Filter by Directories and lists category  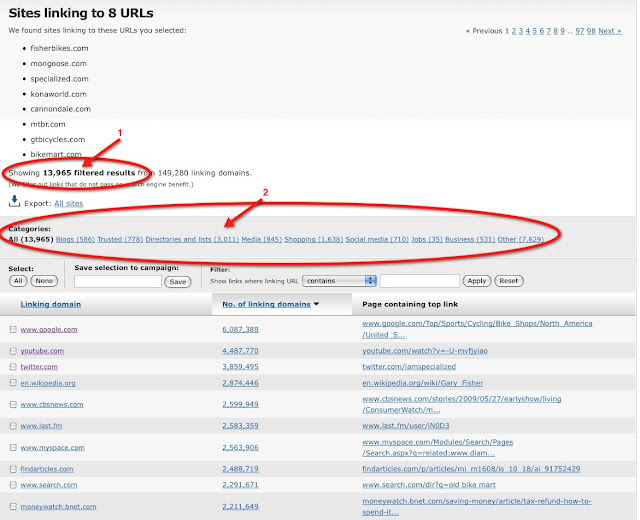coord(192,239)
